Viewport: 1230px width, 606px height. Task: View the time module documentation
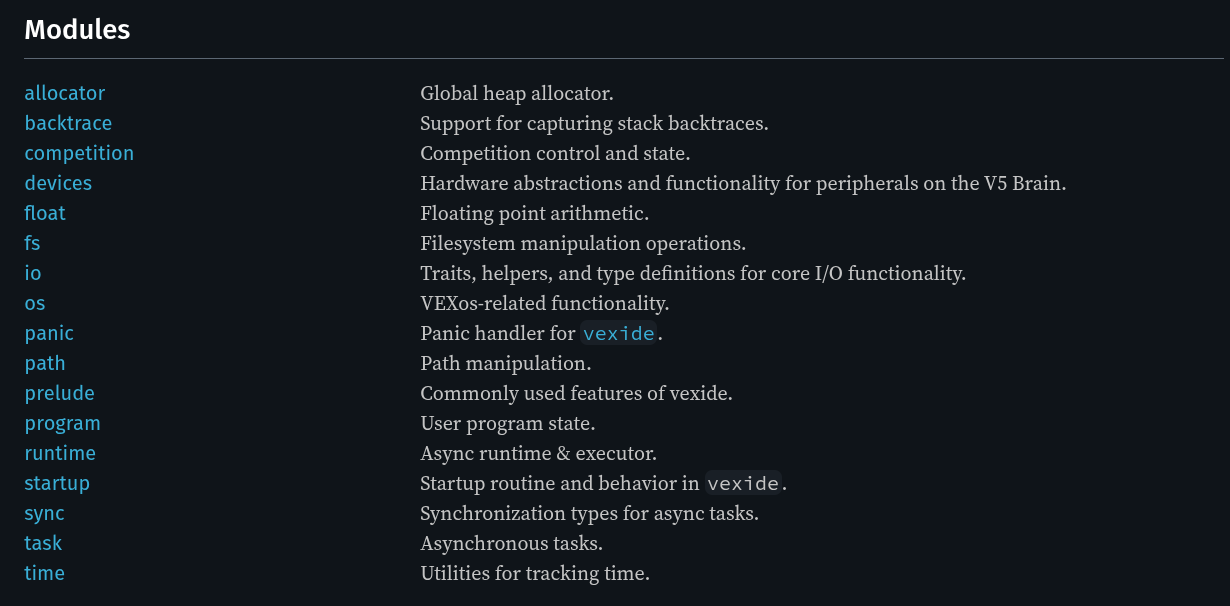click(x=45, y=573)
